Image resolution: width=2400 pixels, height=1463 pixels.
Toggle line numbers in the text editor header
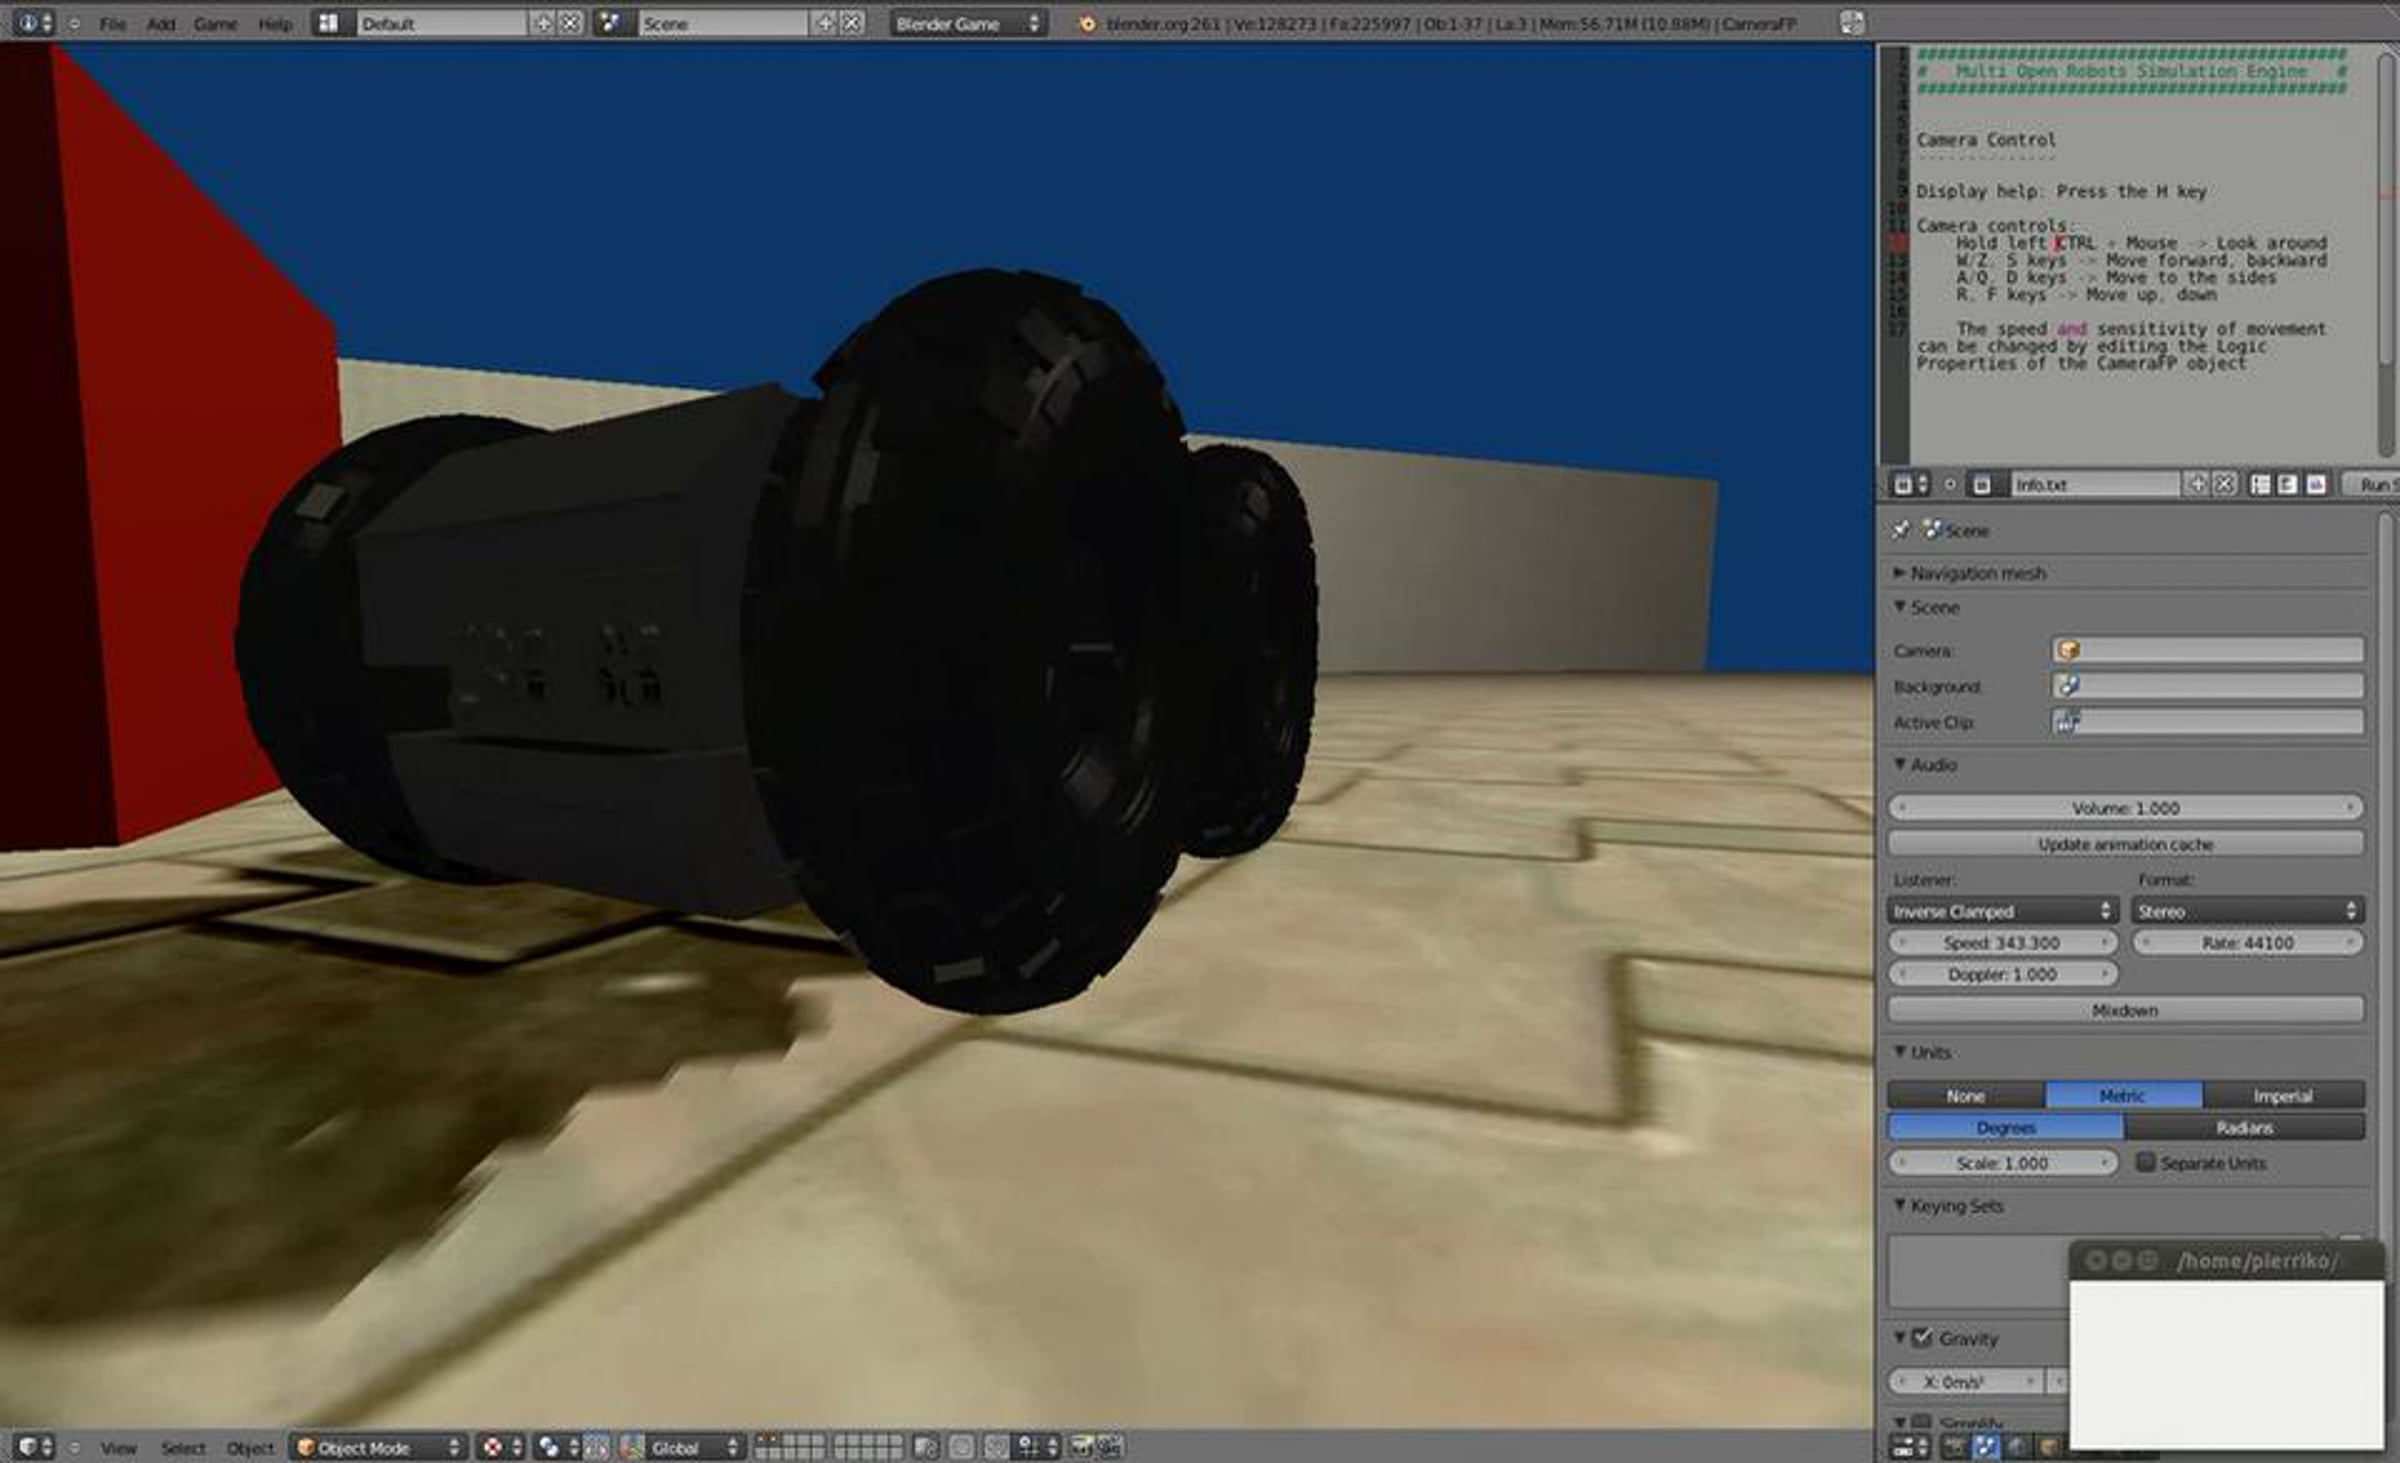[2259, 485]
